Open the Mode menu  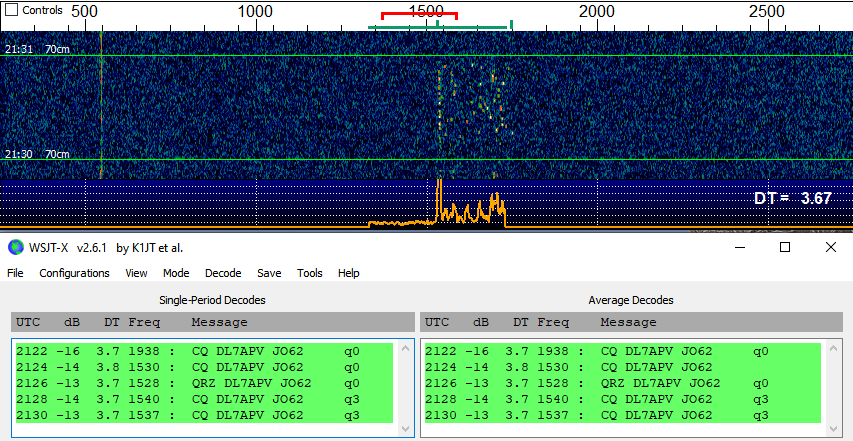click(x=176, y=273)
